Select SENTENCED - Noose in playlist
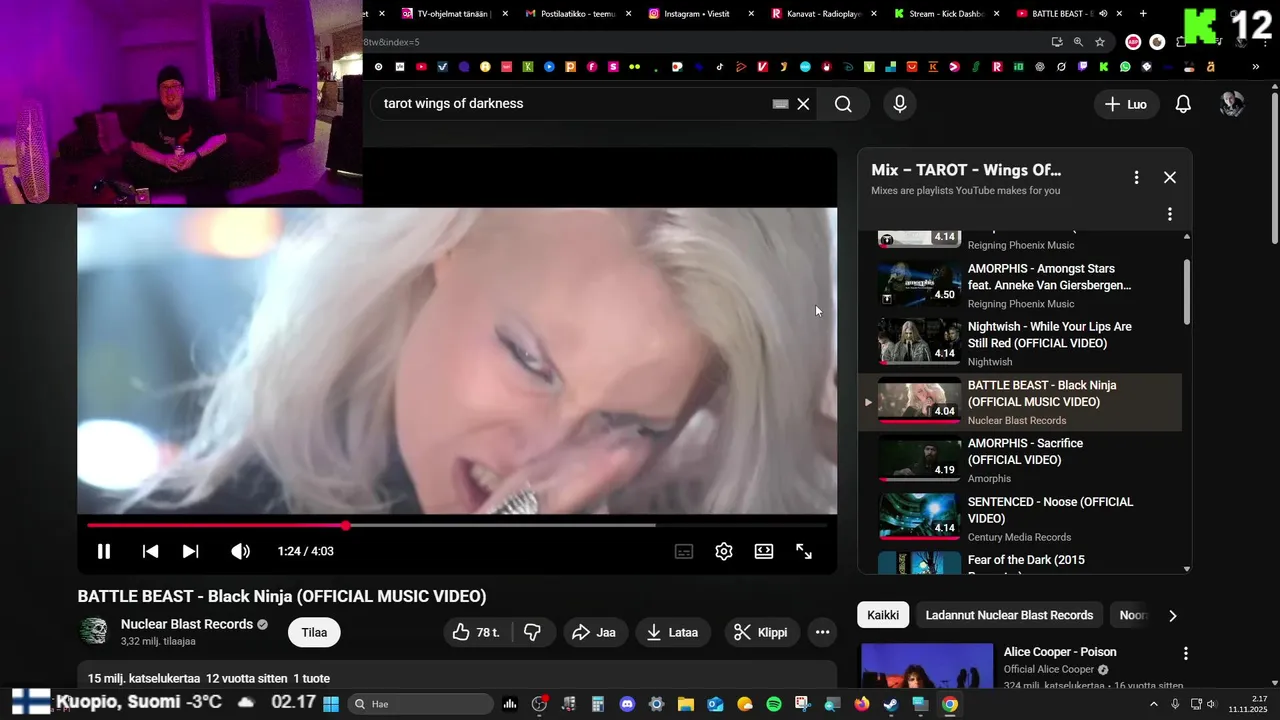The image size is (1280, 720). coord(1020,519)
